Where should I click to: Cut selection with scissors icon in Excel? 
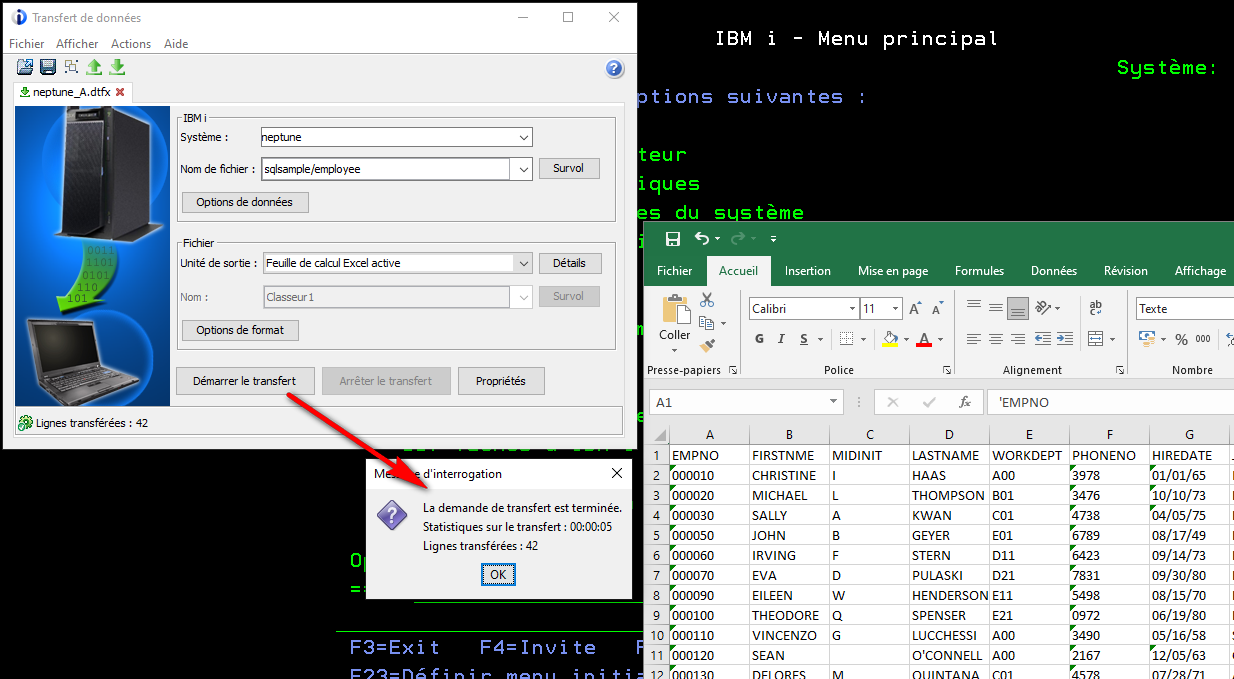708,300
